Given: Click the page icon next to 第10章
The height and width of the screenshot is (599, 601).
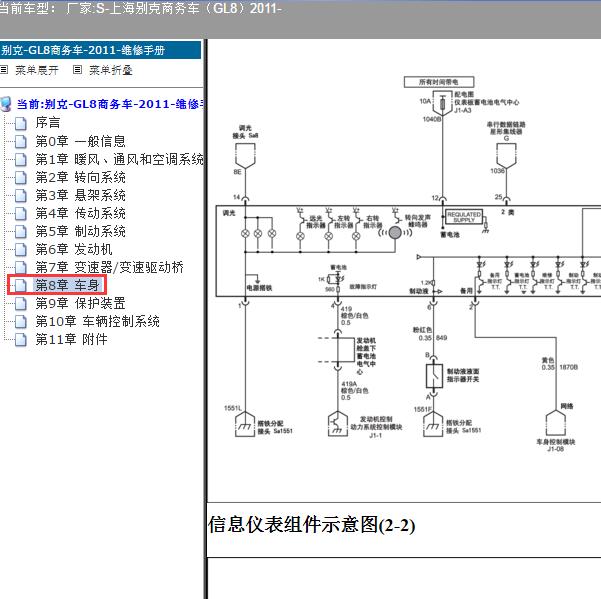Looking at the screenshot, I should click(21, 322).
